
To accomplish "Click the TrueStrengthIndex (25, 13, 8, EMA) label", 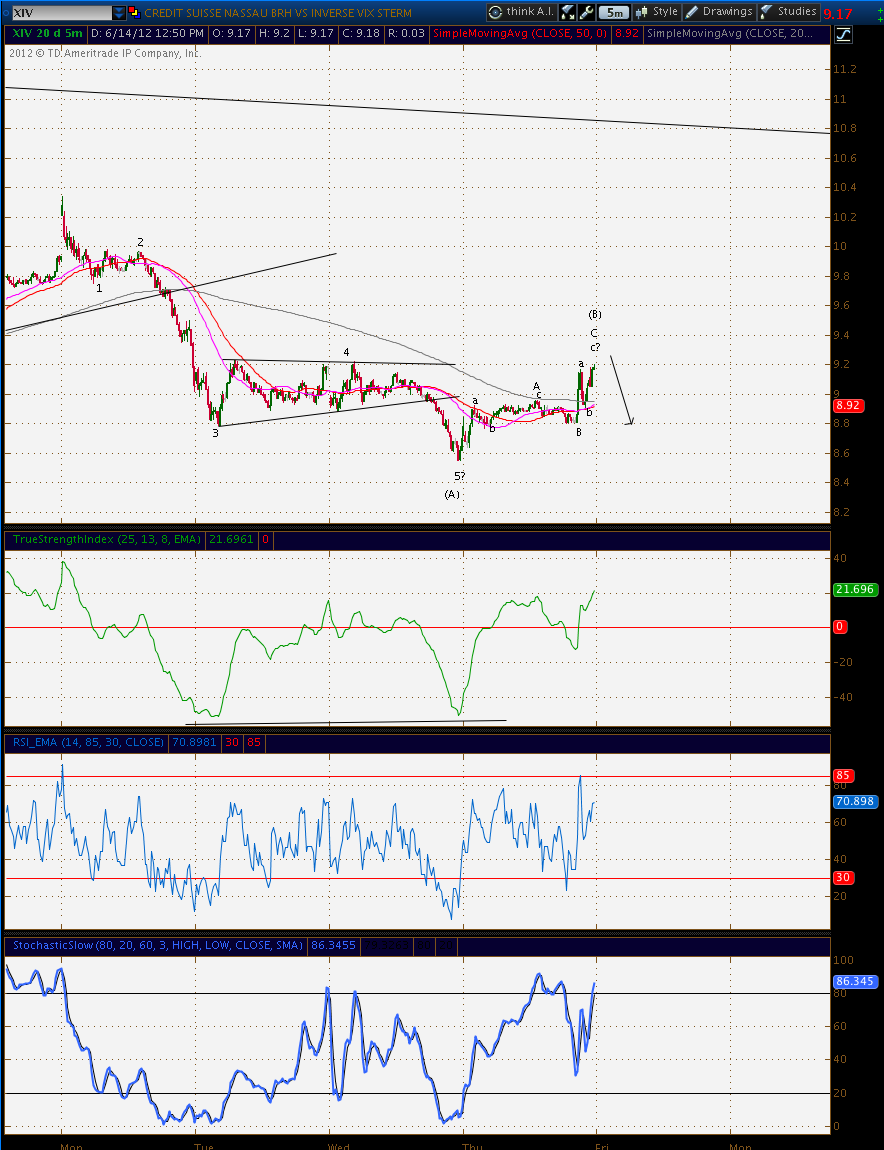I will point(106,540).
